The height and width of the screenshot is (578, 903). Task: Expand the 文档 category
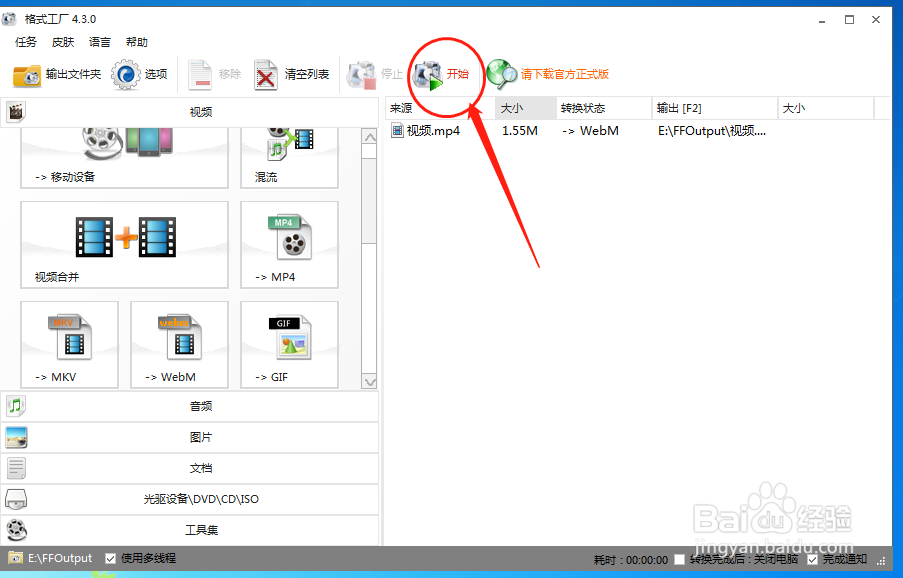coord(190,469)
